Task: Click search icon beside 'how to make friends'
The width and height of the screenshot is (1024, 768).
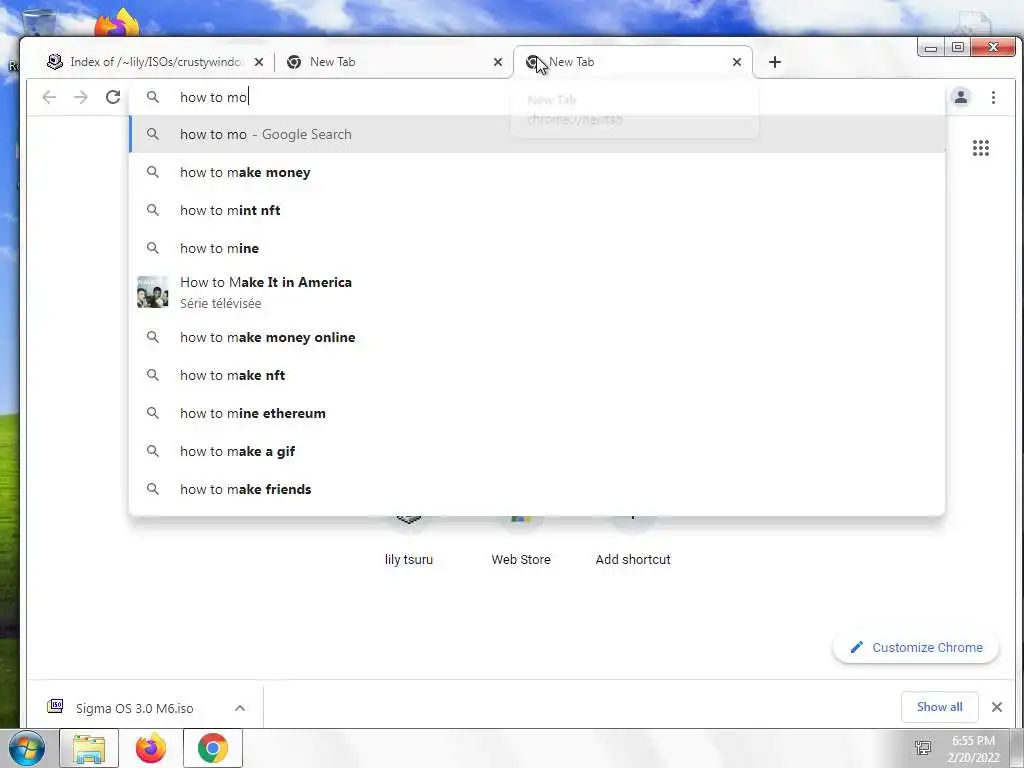Action: click(152, 488)
